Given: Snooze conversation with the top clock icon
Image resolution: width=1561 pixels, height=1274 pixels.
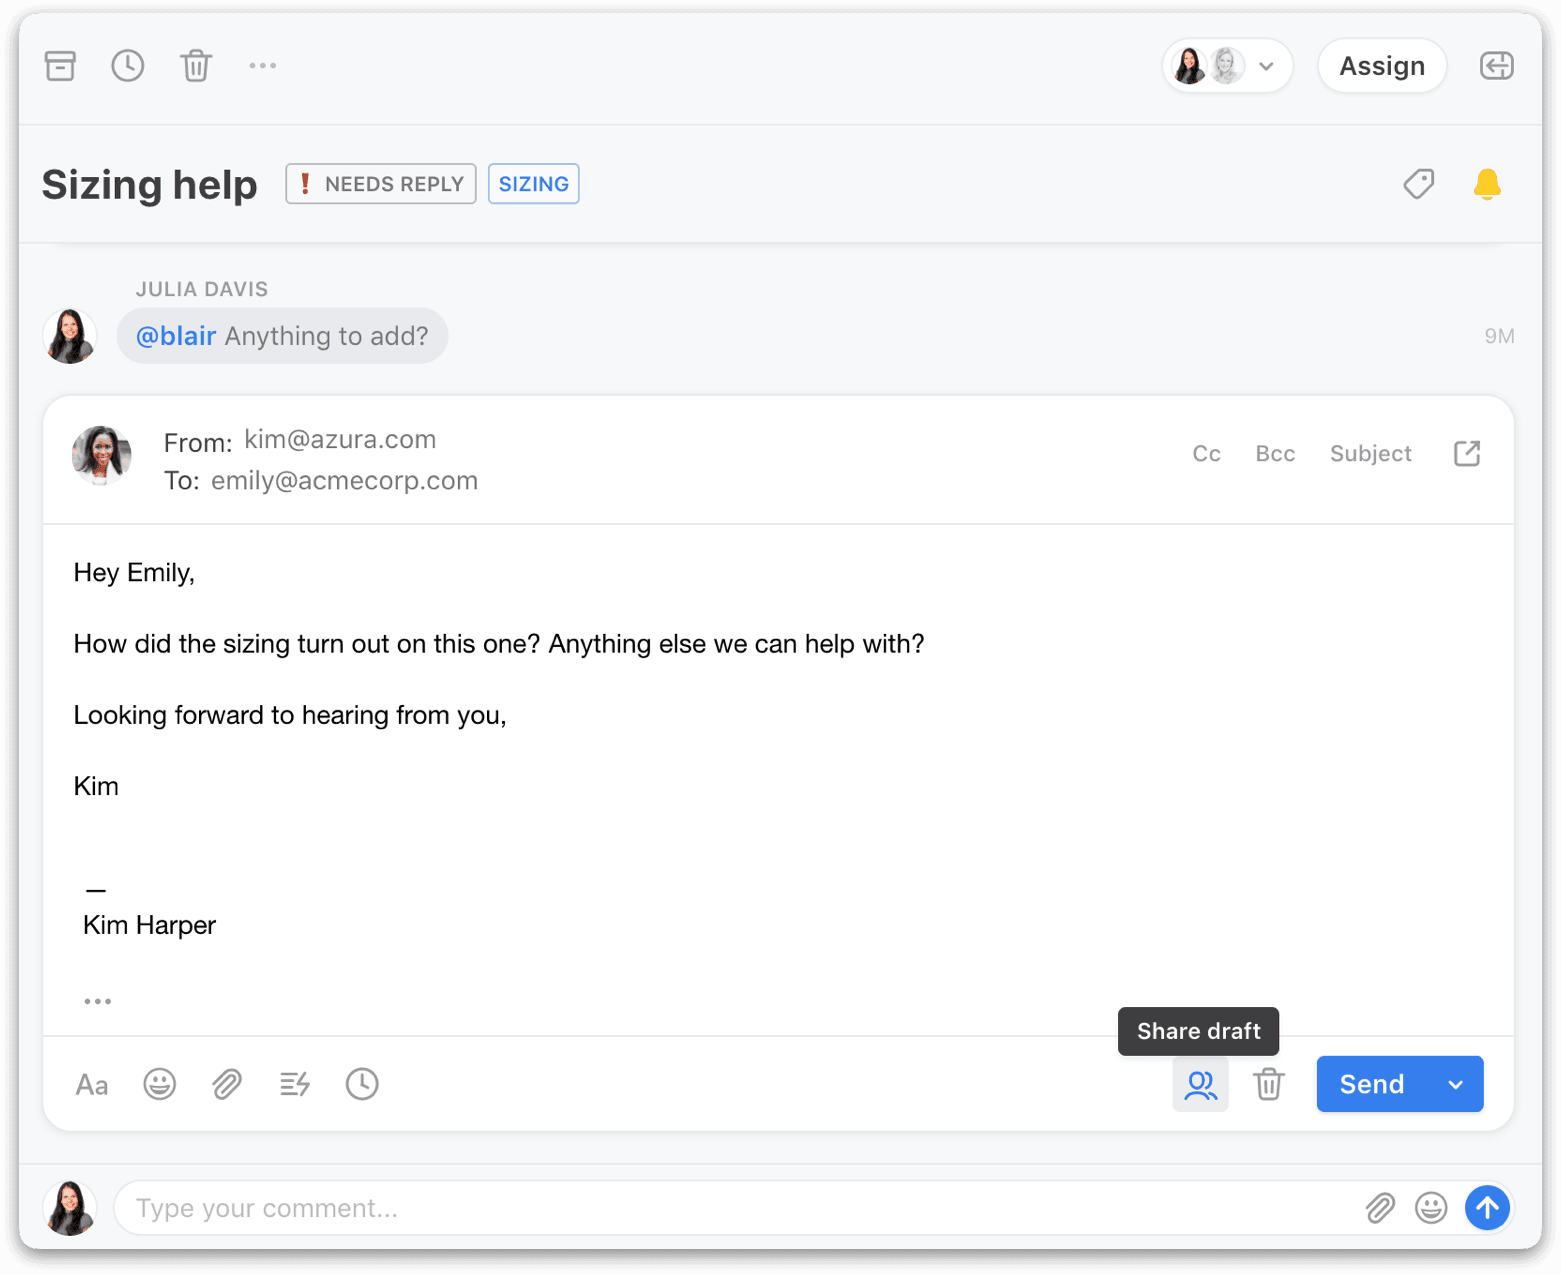Looking at the screenshot, I should point(128,66).
